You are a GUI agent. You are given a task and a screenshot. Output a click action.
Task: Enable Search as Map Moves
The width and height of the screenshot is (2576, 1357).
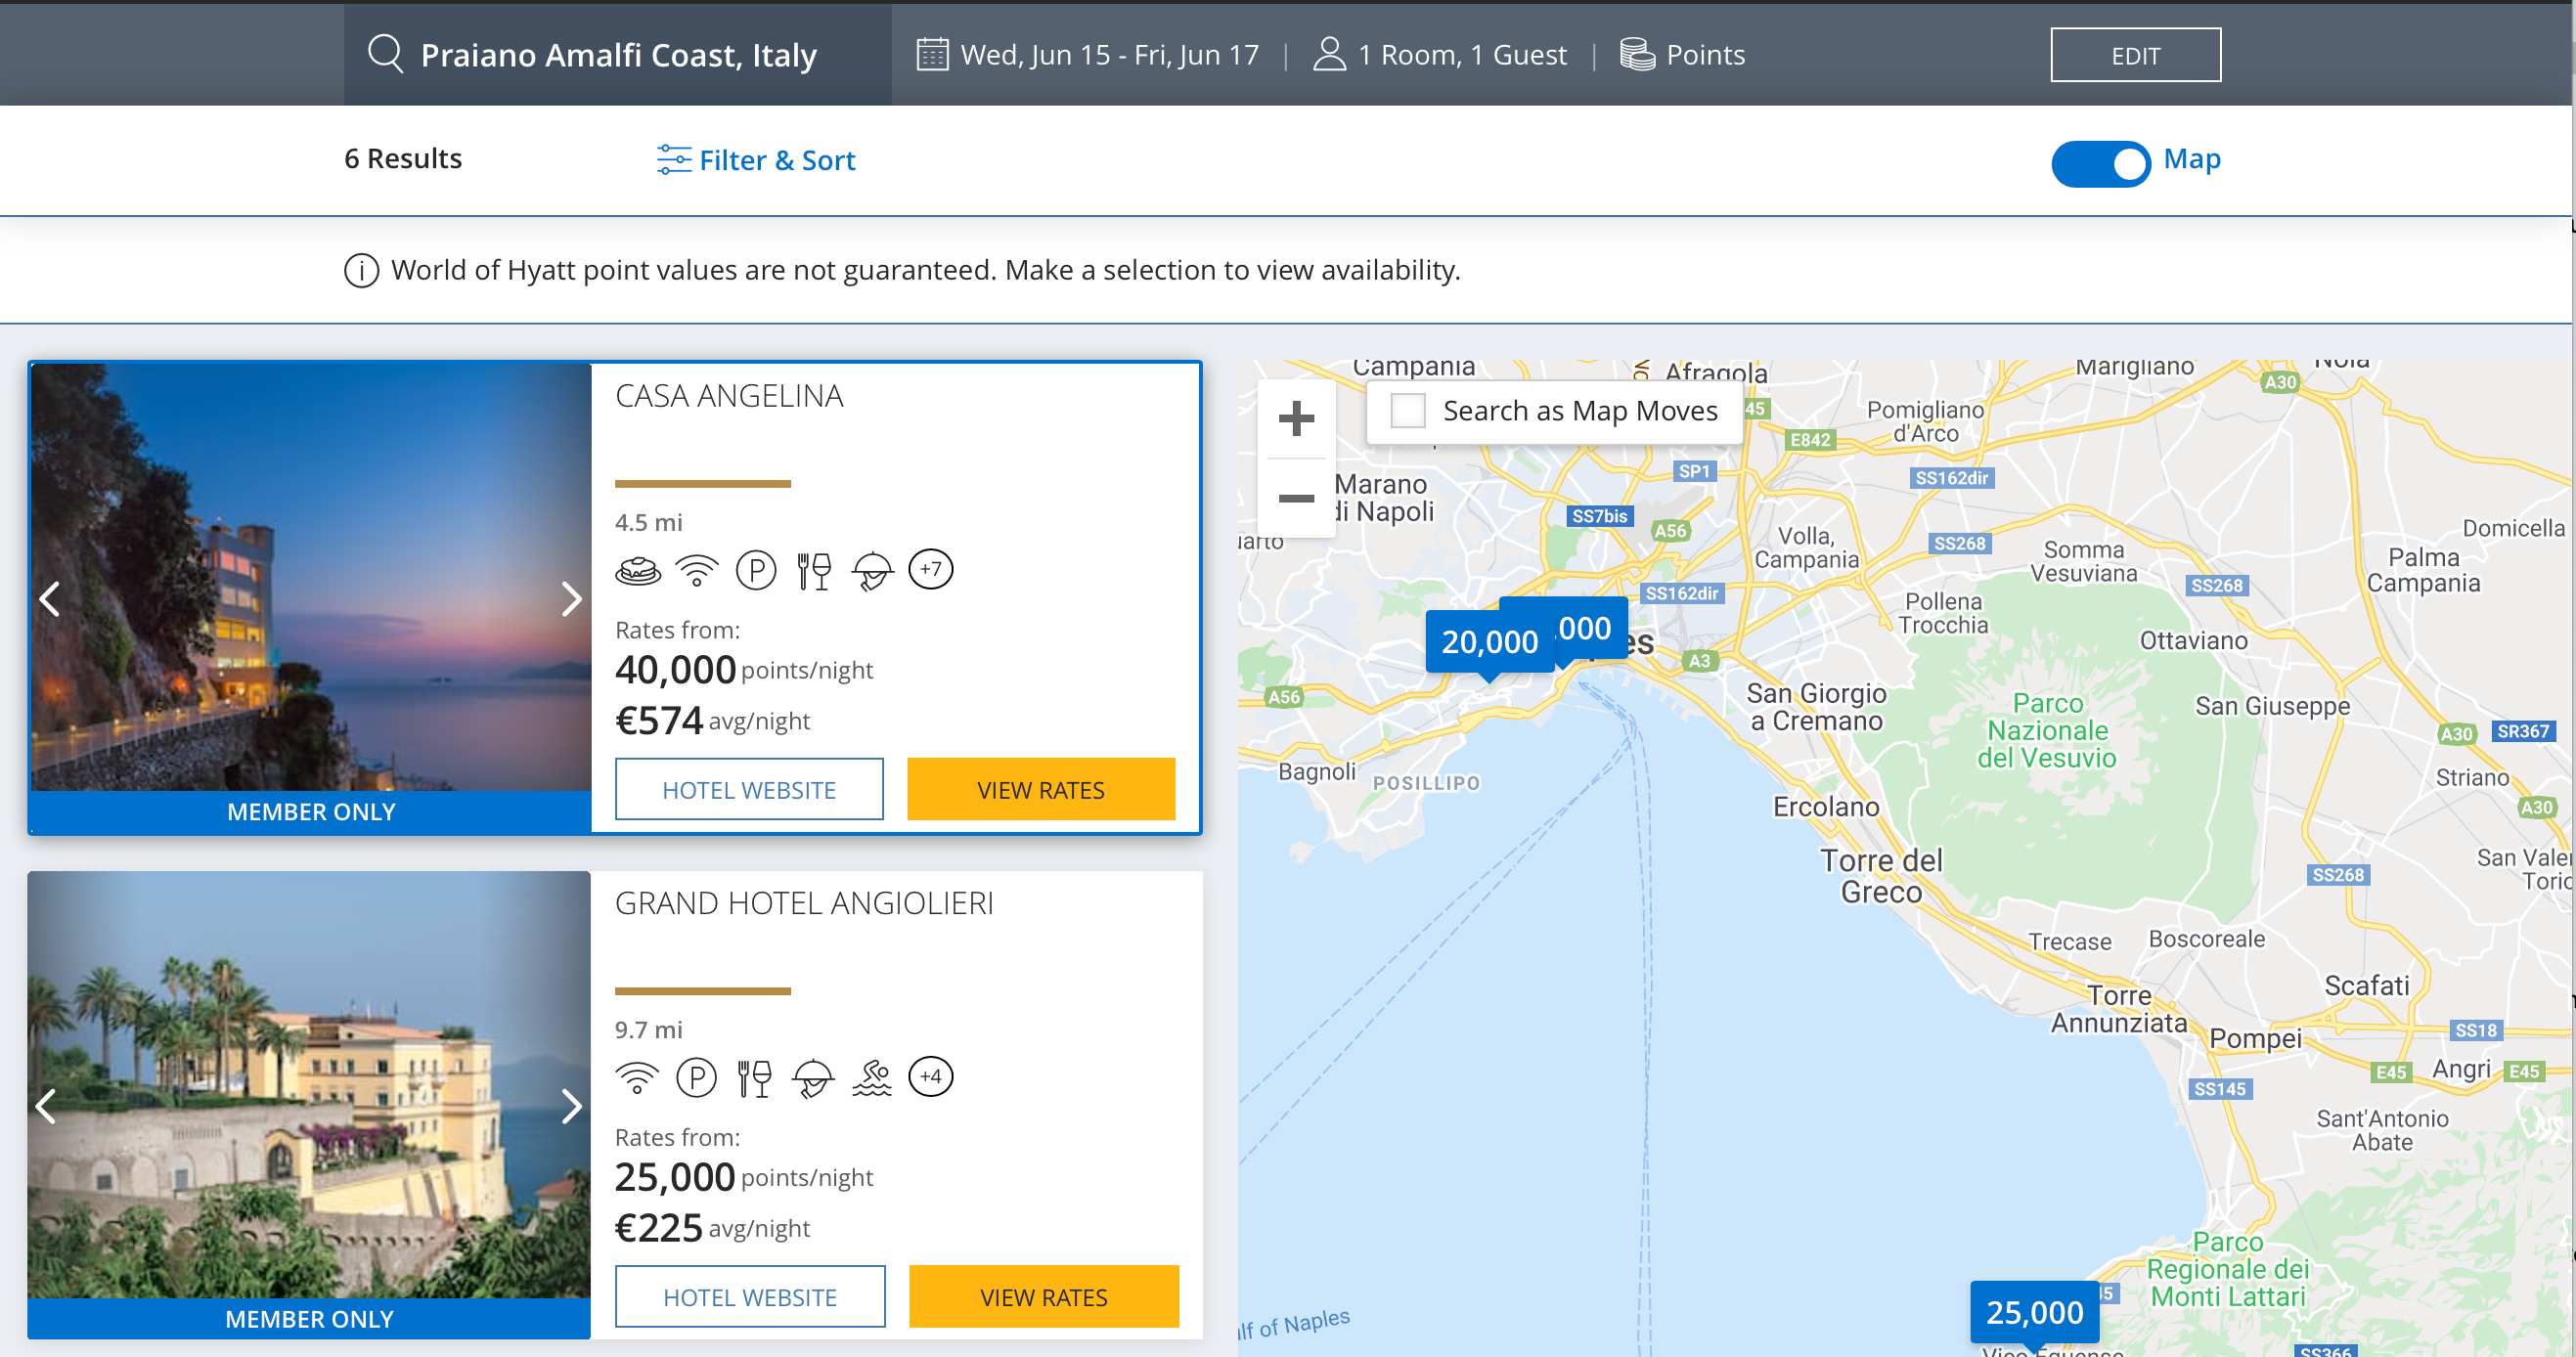pos(1410,410)
